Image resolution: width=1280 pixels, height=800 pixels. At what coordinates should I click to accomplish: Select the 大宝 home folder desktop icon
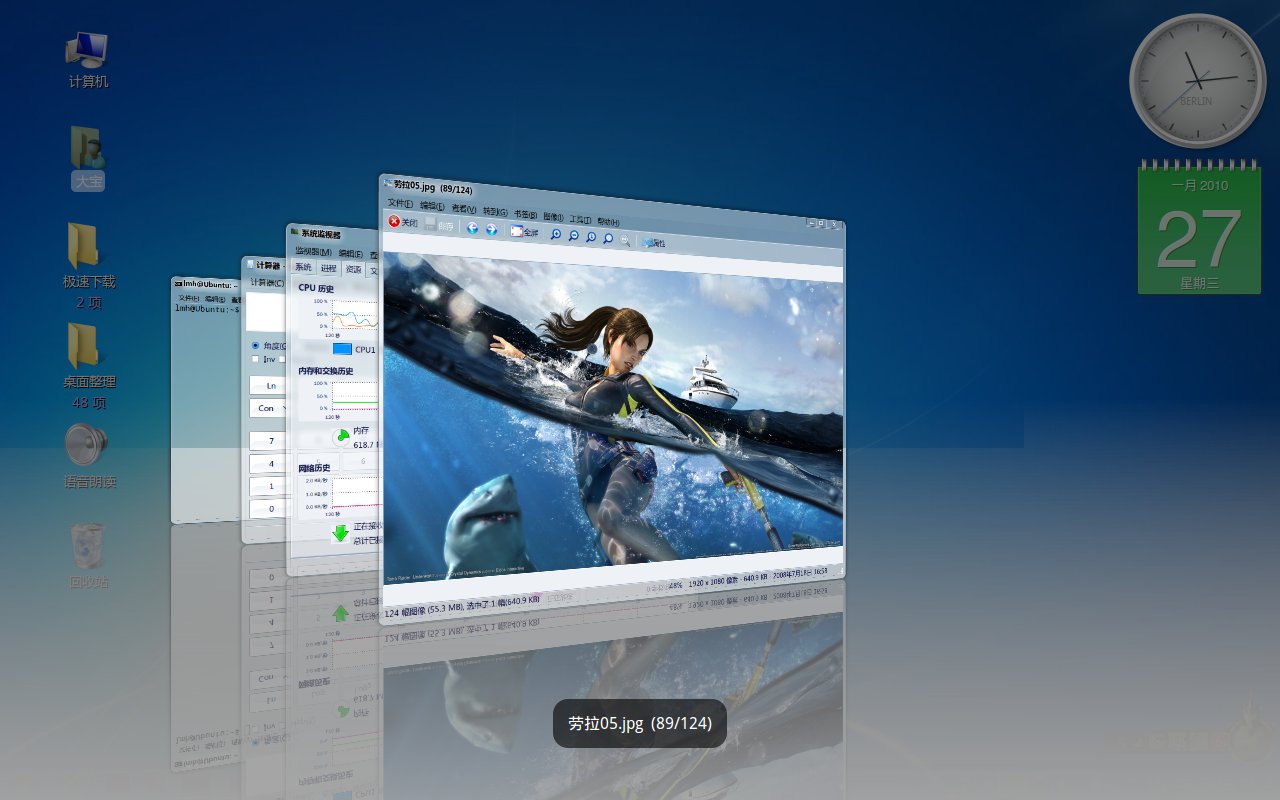click(x=88, y=157)
